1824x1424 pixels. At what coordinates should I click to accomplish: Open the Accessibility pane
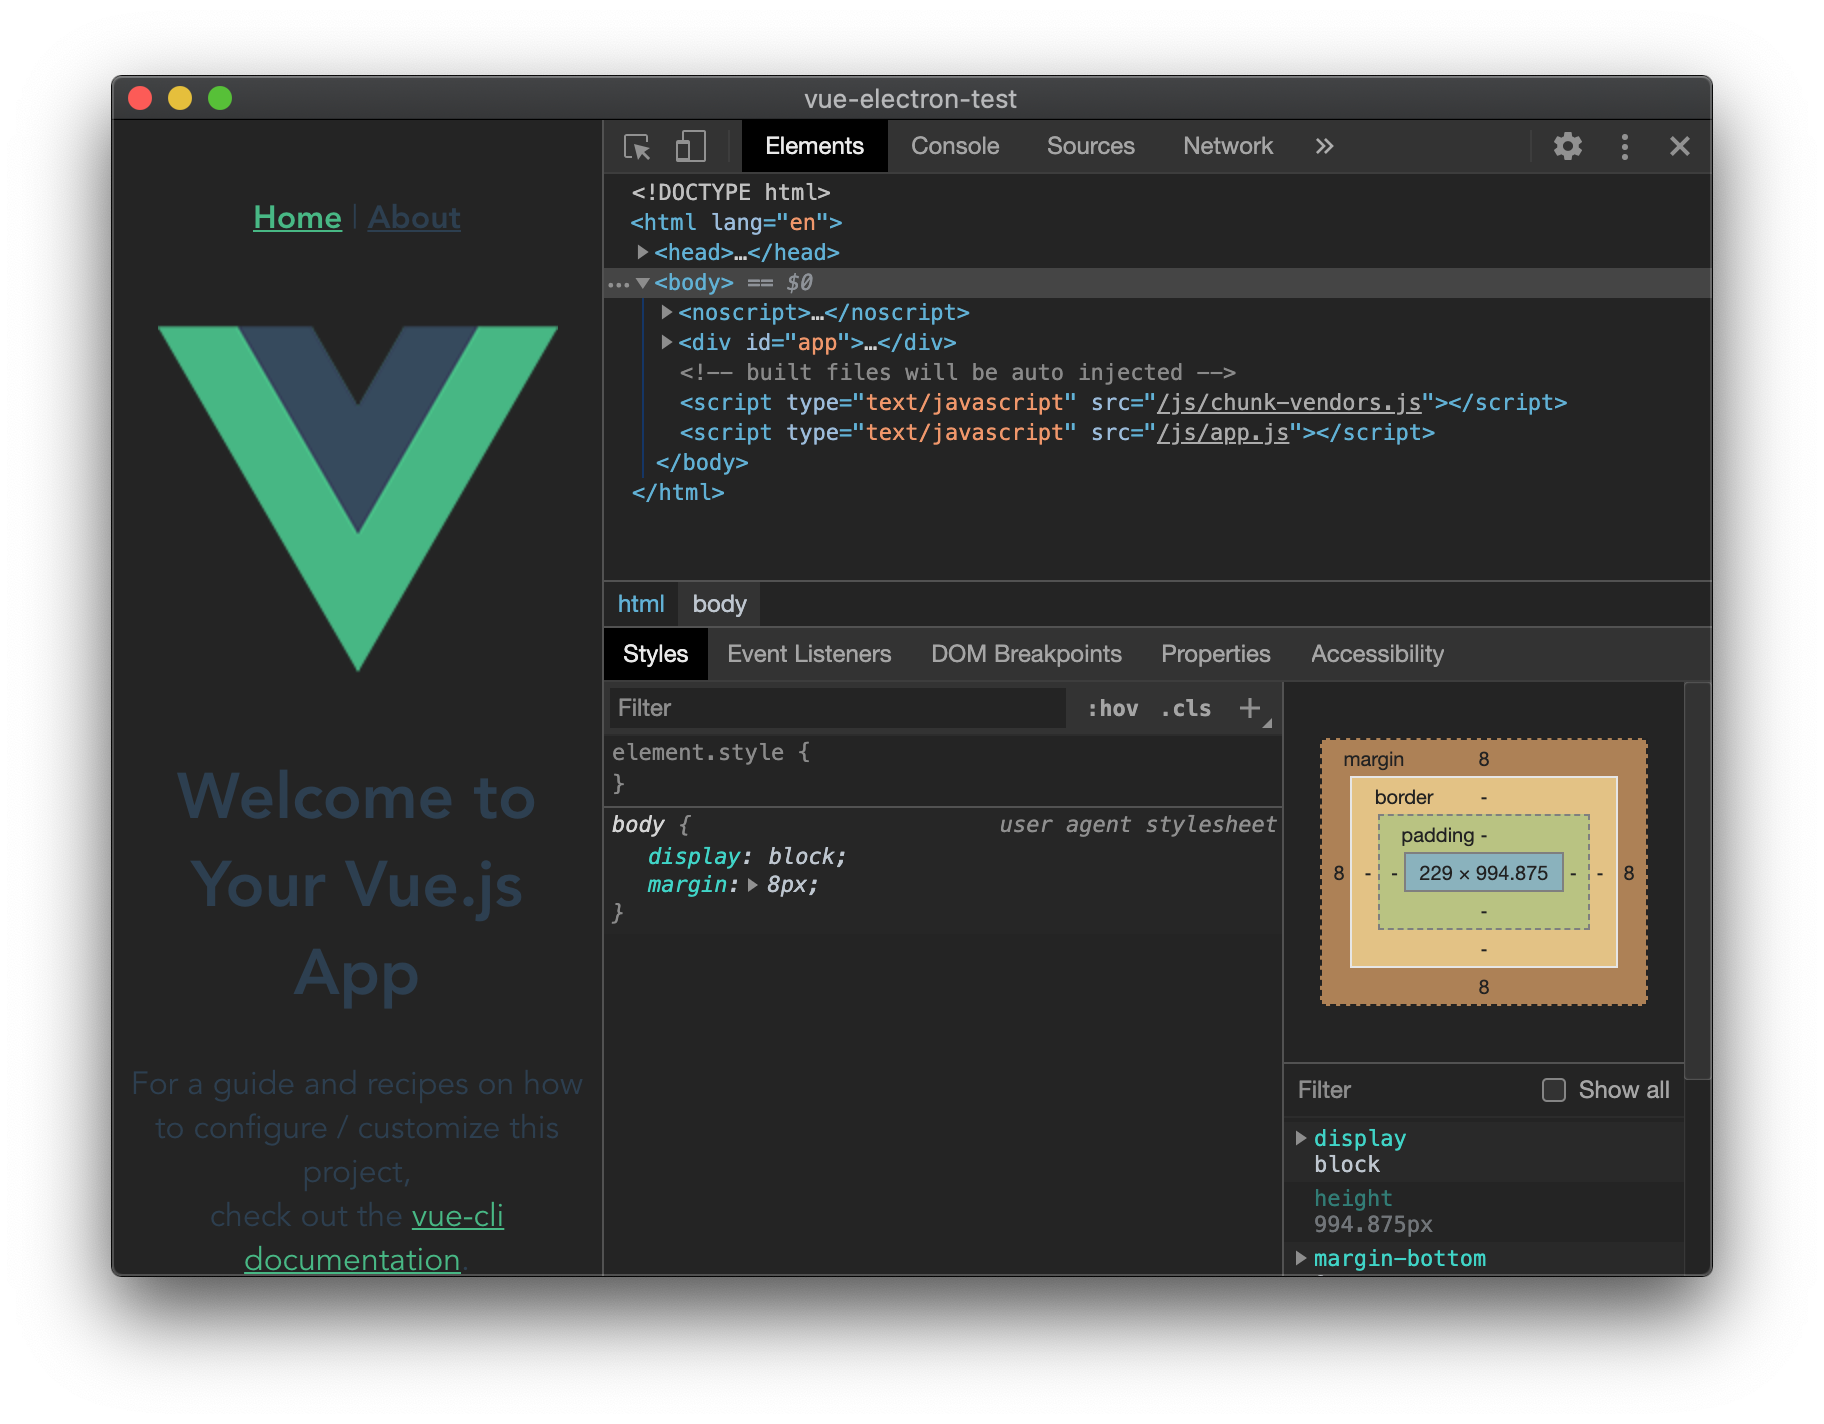tap(1377, 654)
